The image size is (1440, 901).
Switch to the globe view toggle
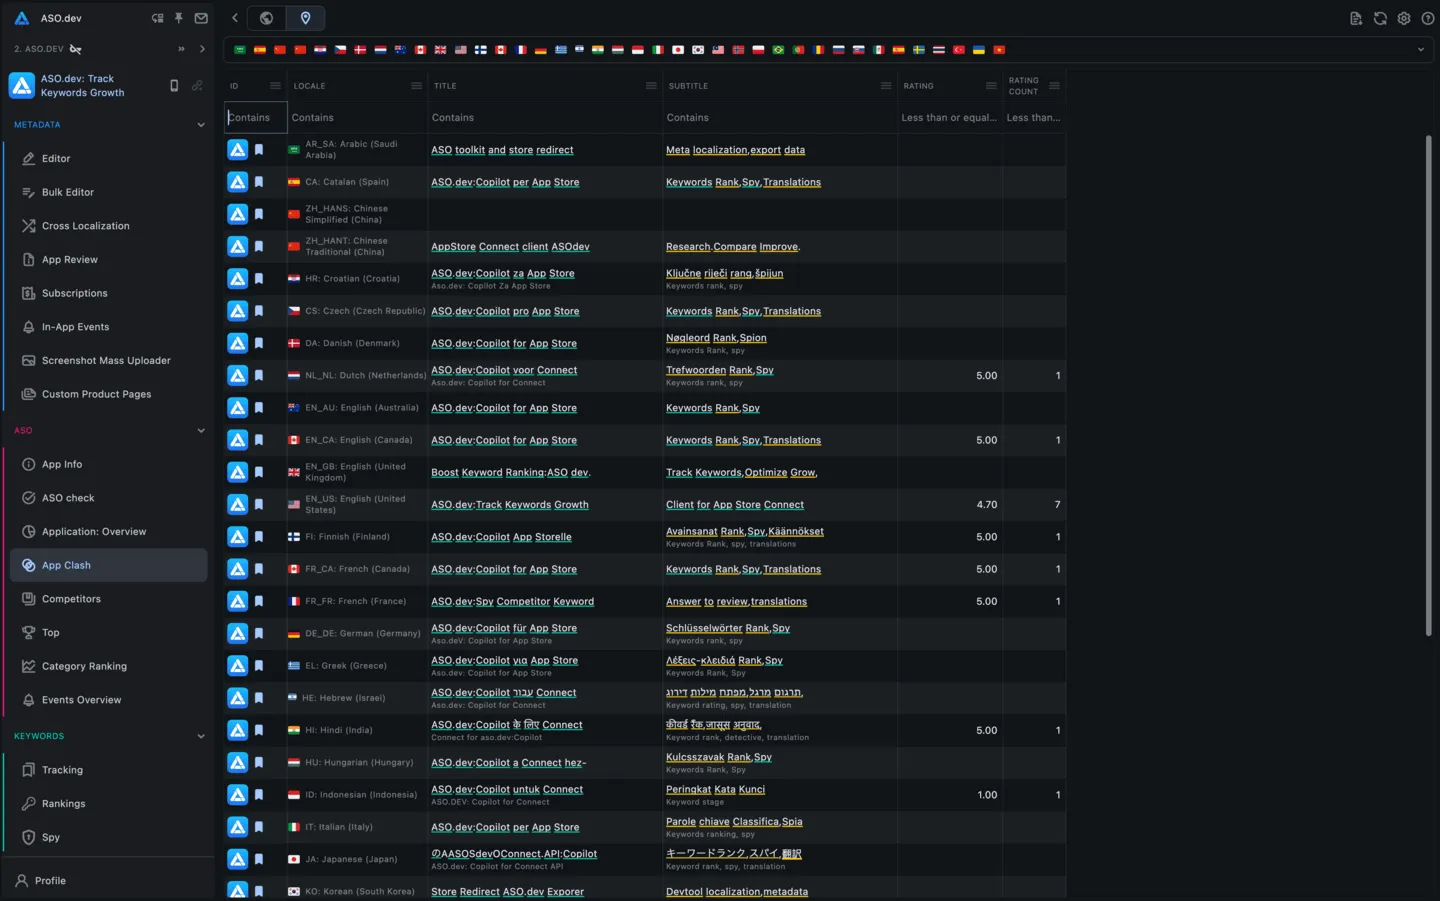pyautogui.click(x=266, y=18)
